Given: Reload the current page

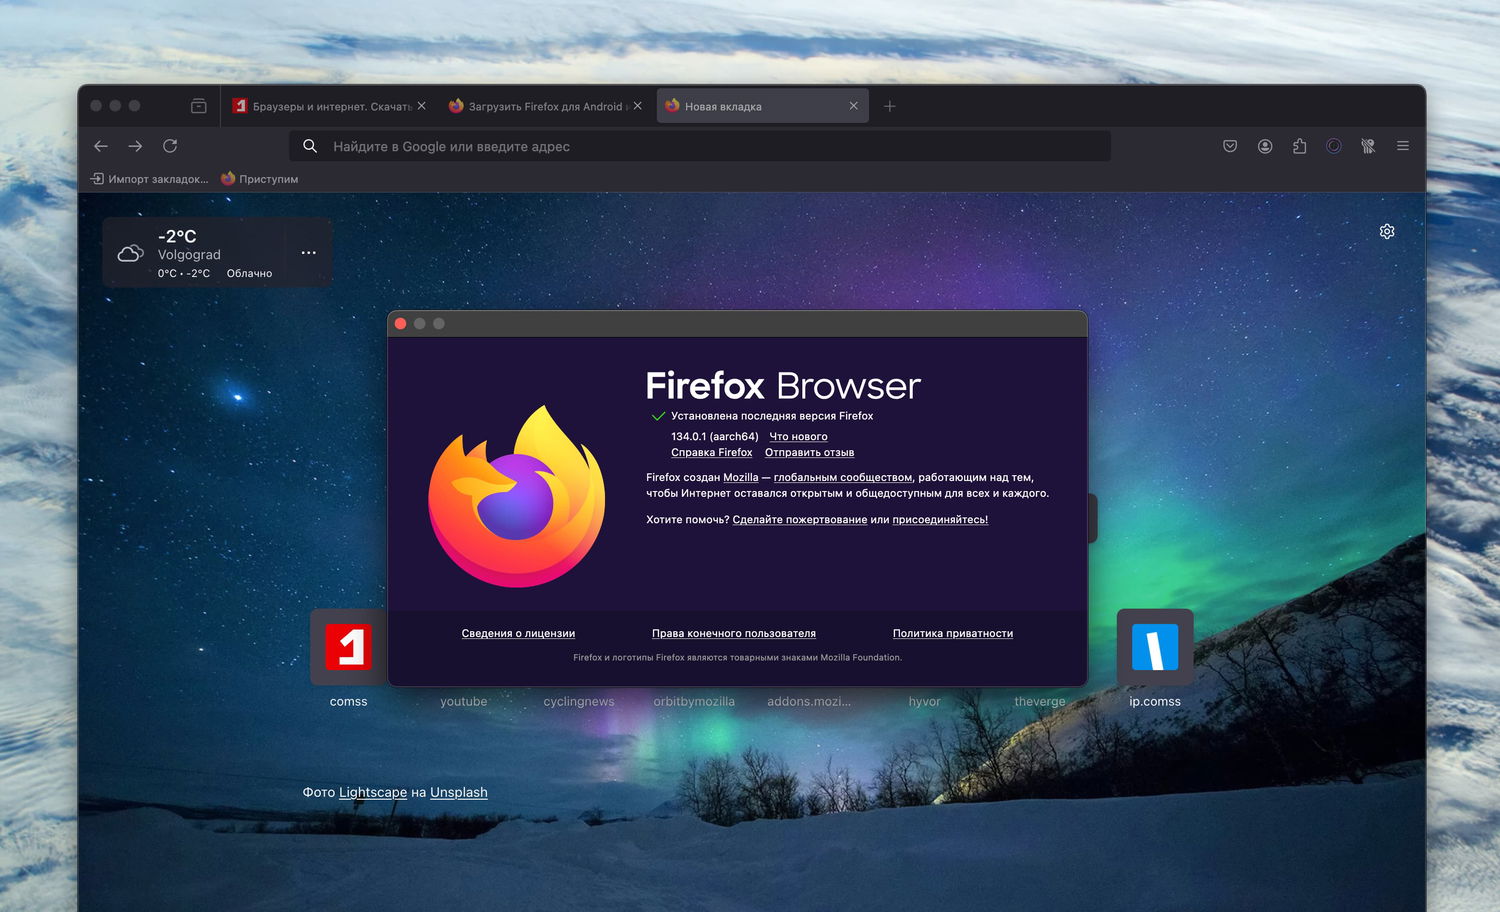Looking at the screenshot, I should click(170, 146).
